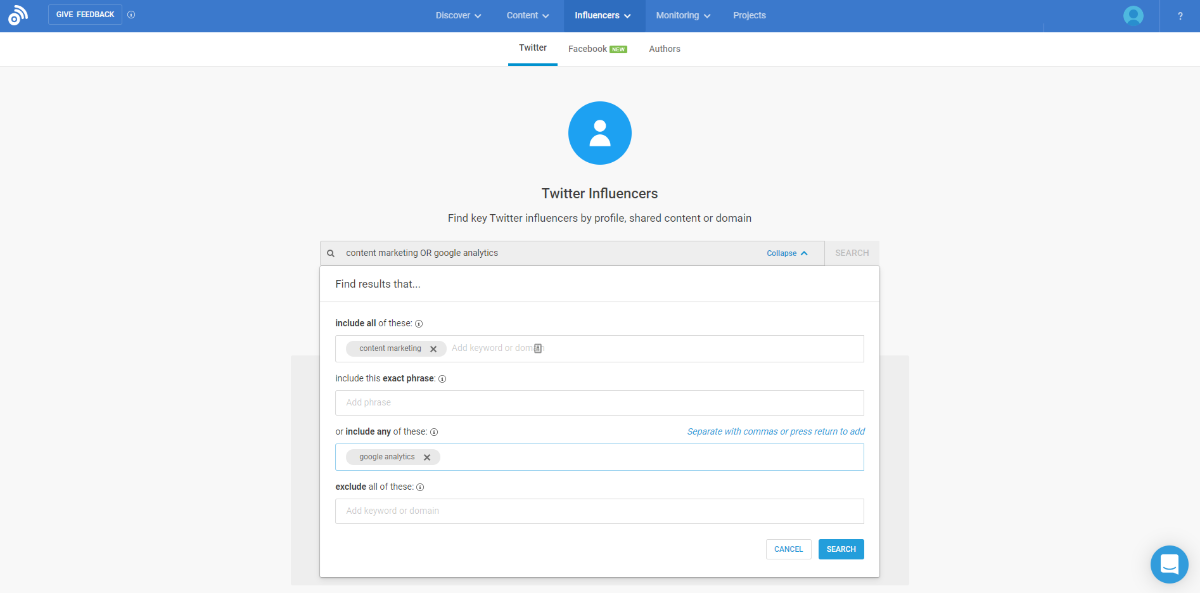Open the info icon beside Give Feedback

click(131, 14)
